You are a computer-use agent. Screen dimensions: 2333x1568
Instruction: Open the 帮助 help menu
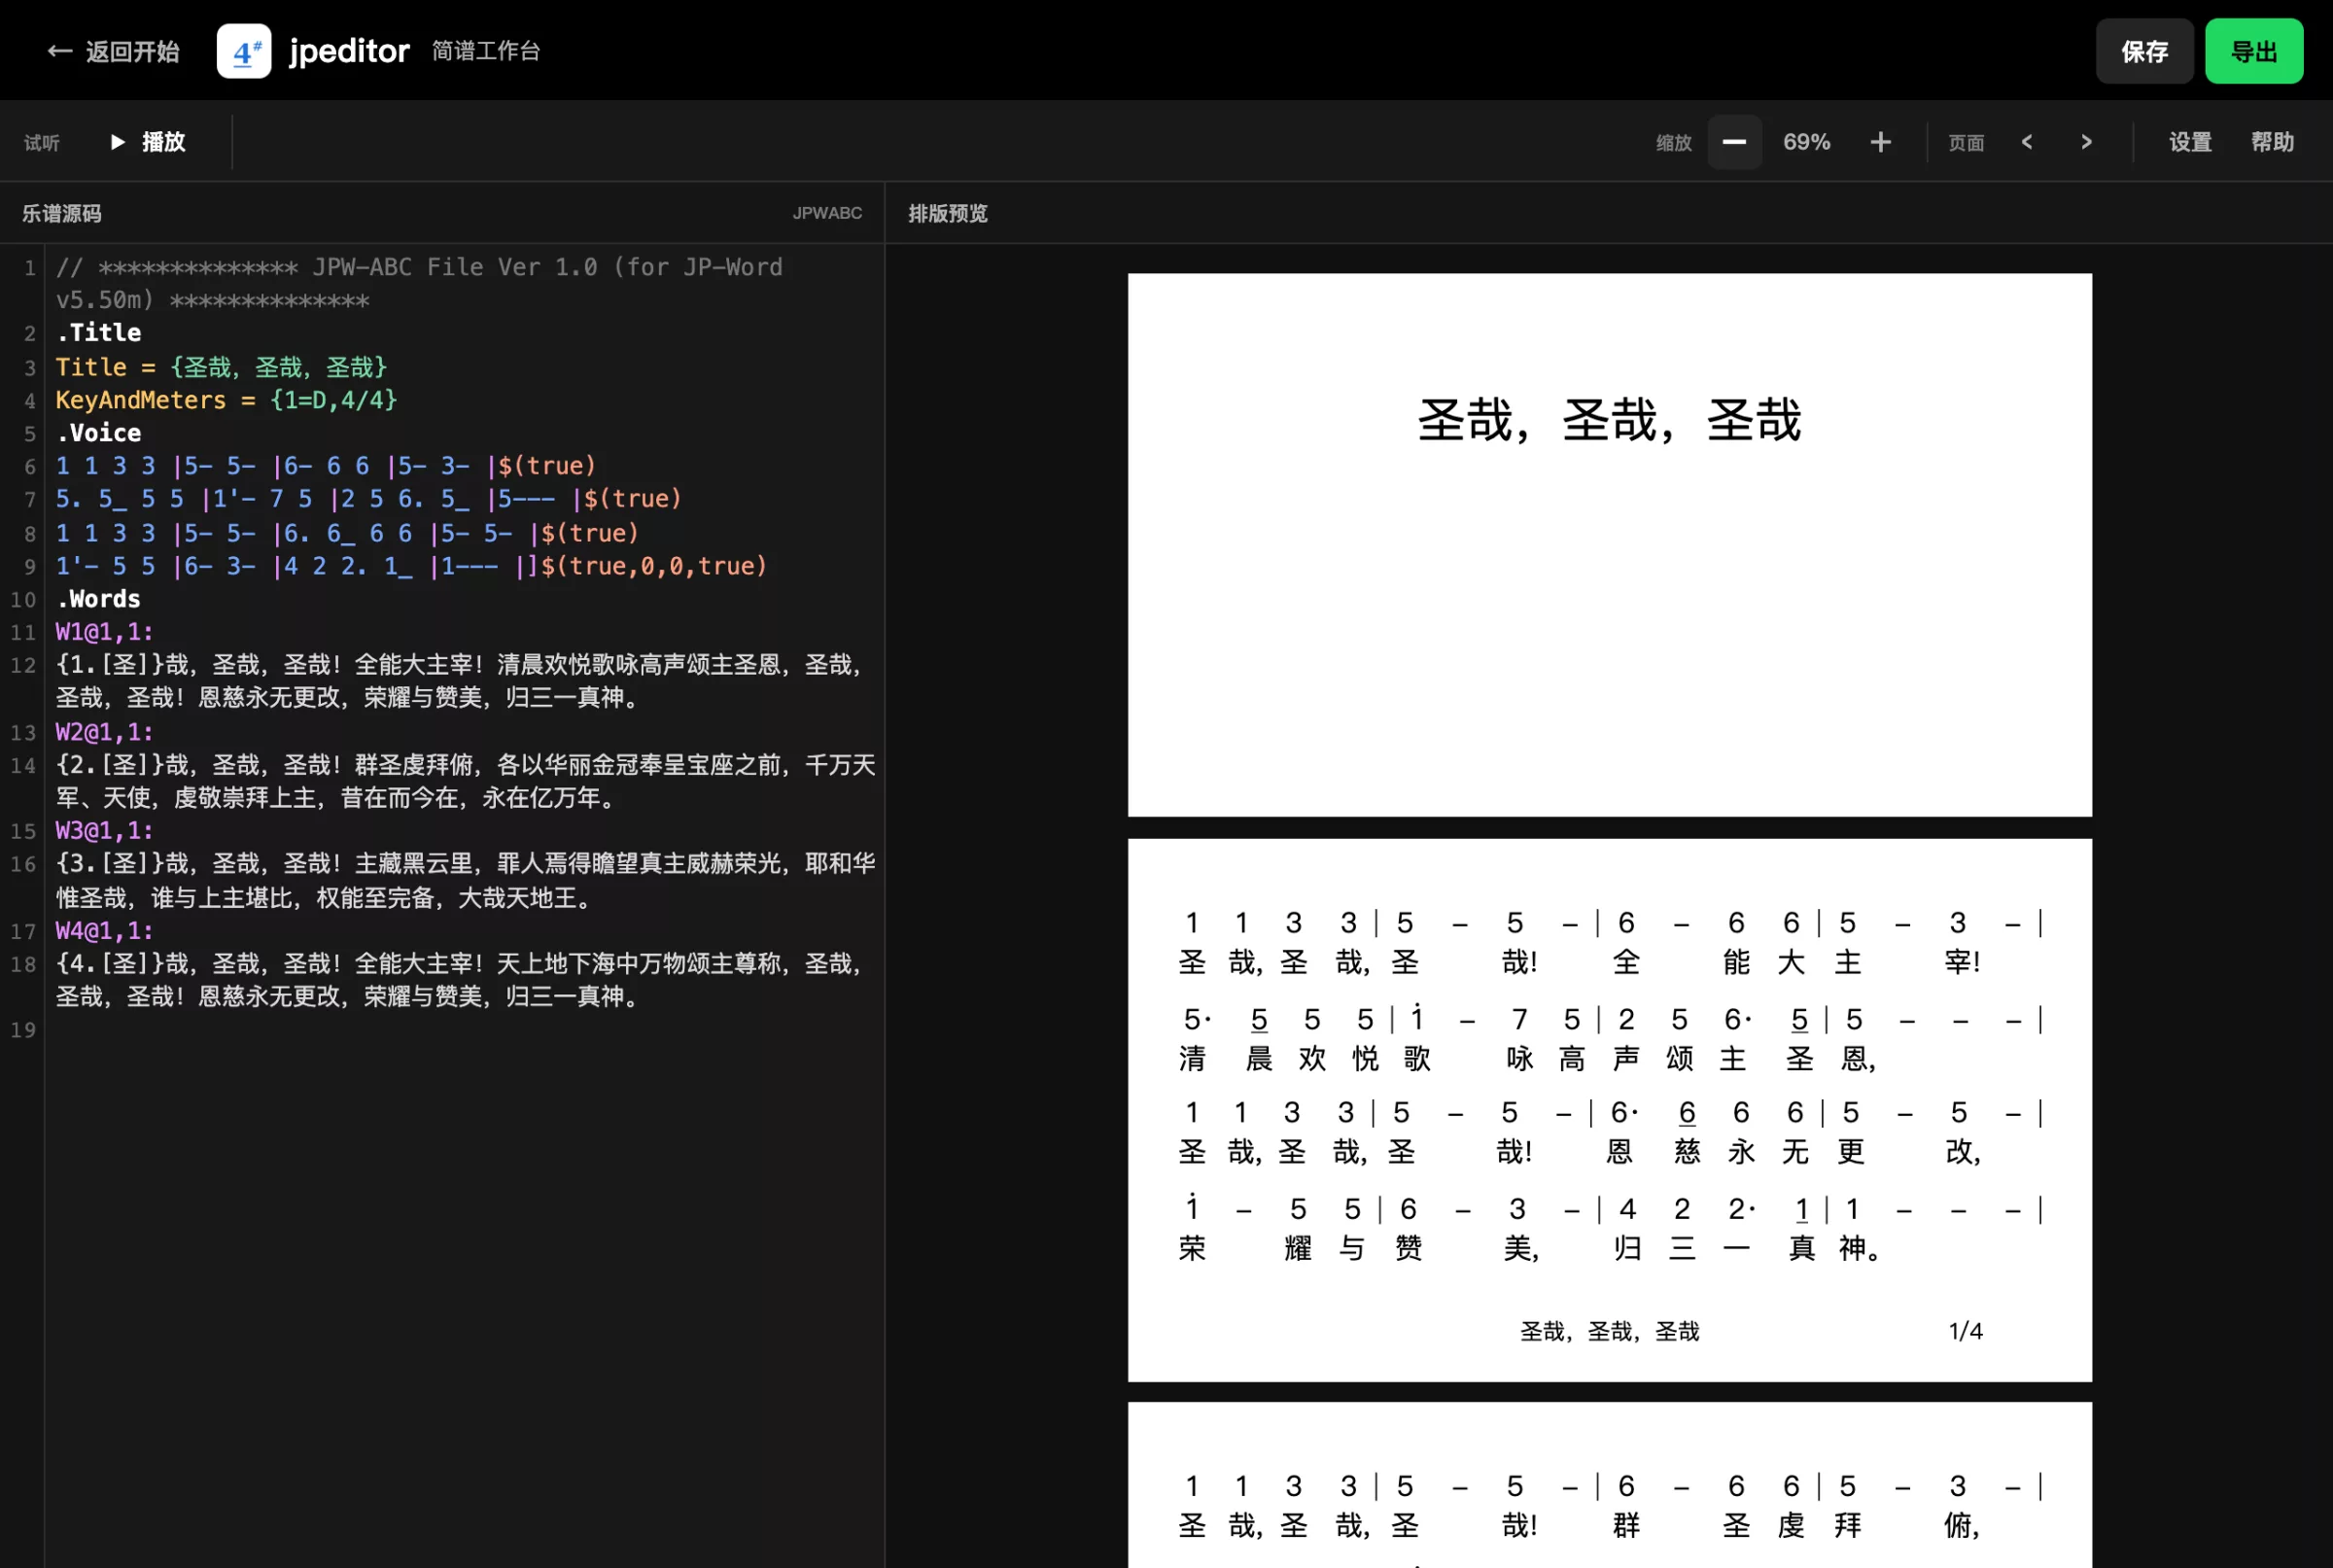click(2272, 142)
